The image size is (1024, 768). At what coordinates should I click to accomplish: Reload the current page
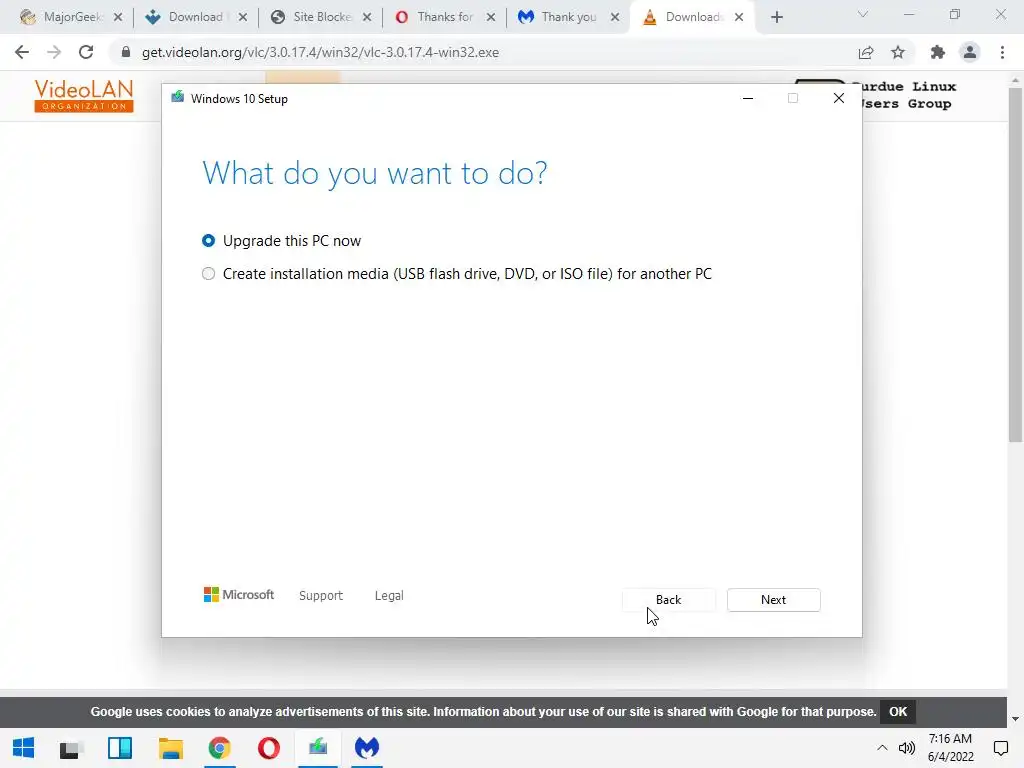[x=86, y=52]
